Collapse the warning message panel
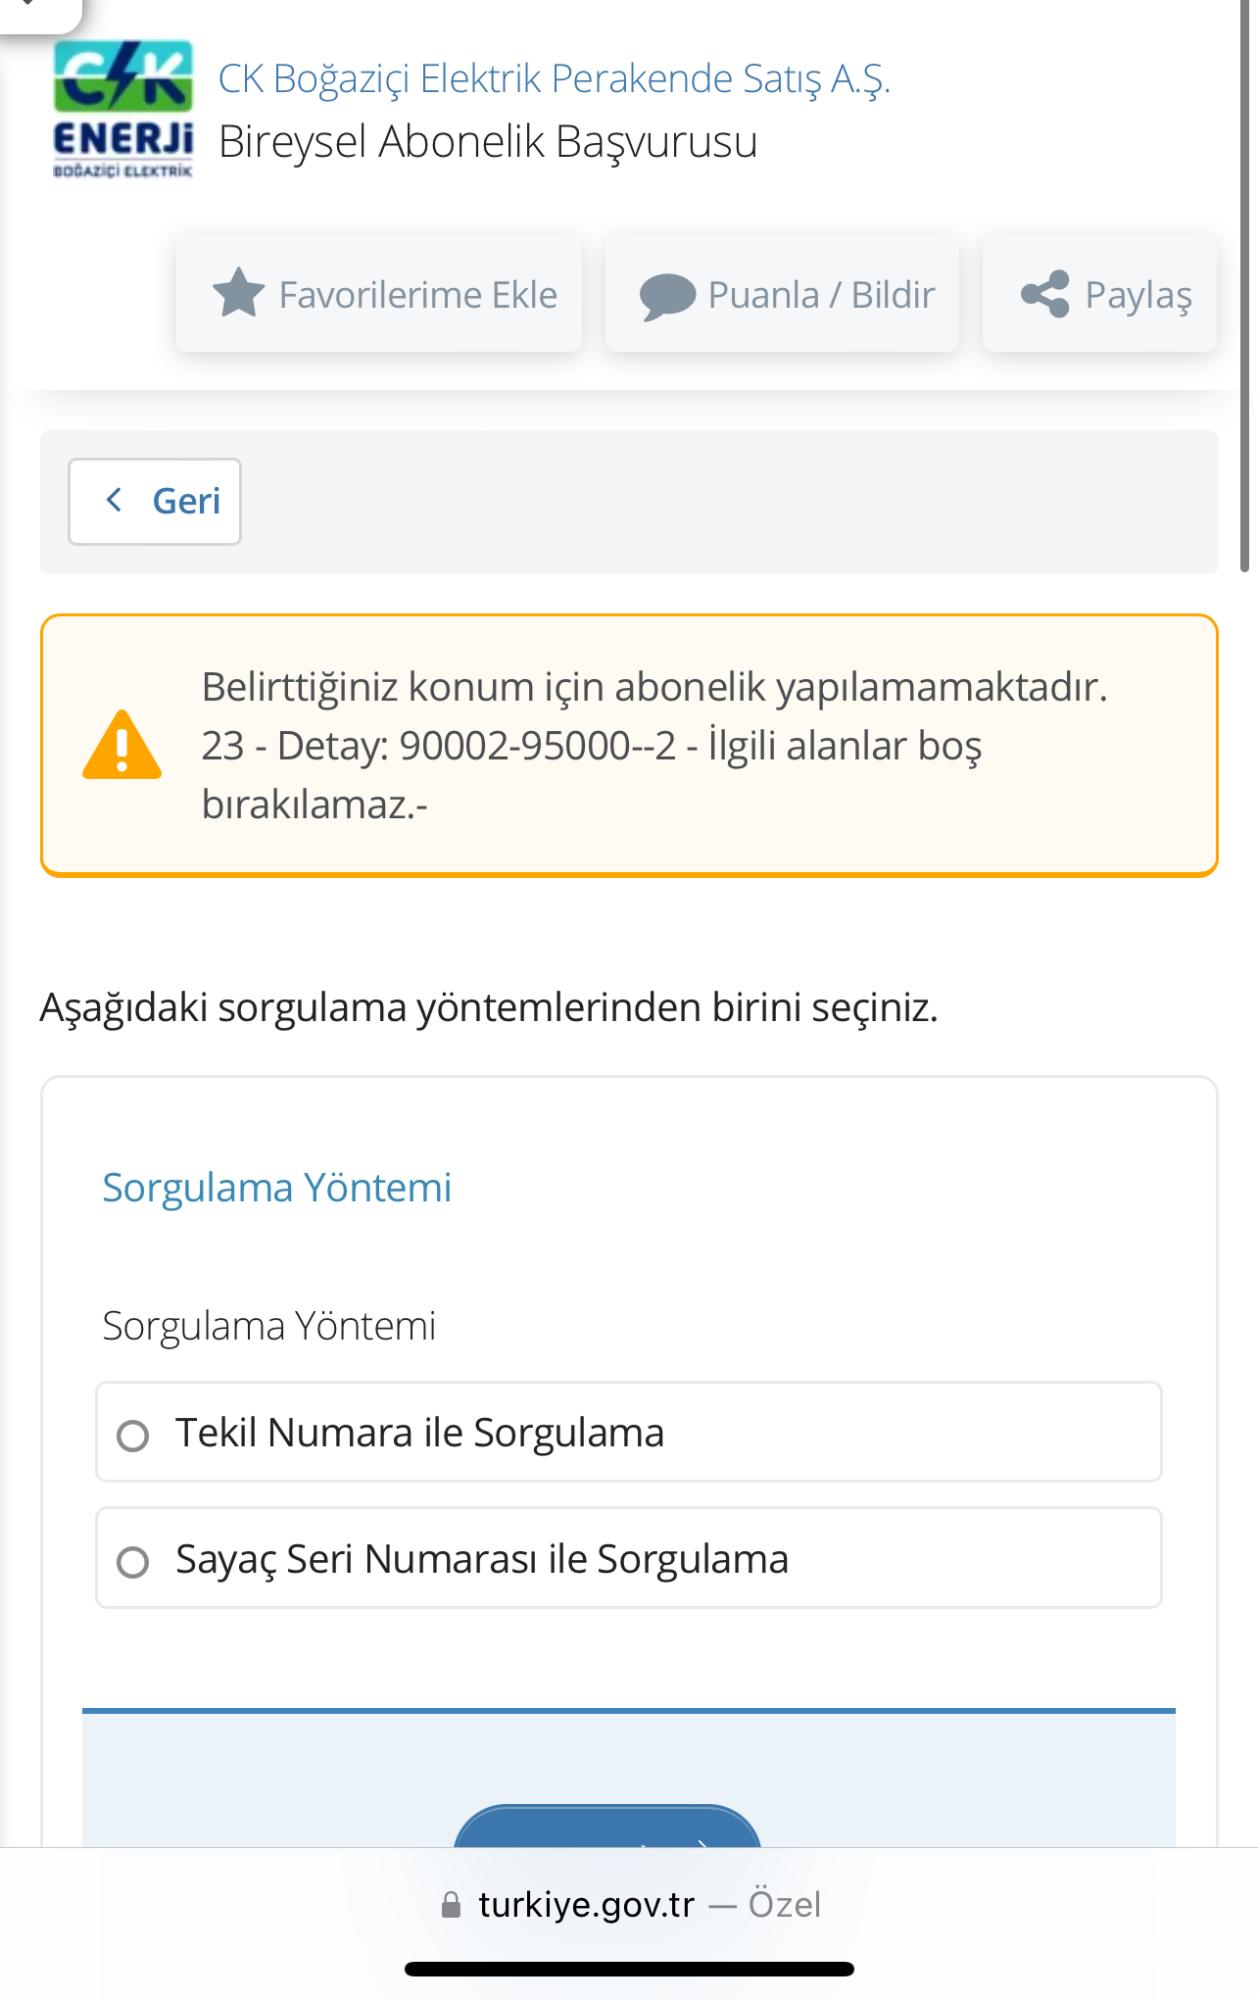Image resolution: width=1258 pixels, height=2000 pixels. 628,745
